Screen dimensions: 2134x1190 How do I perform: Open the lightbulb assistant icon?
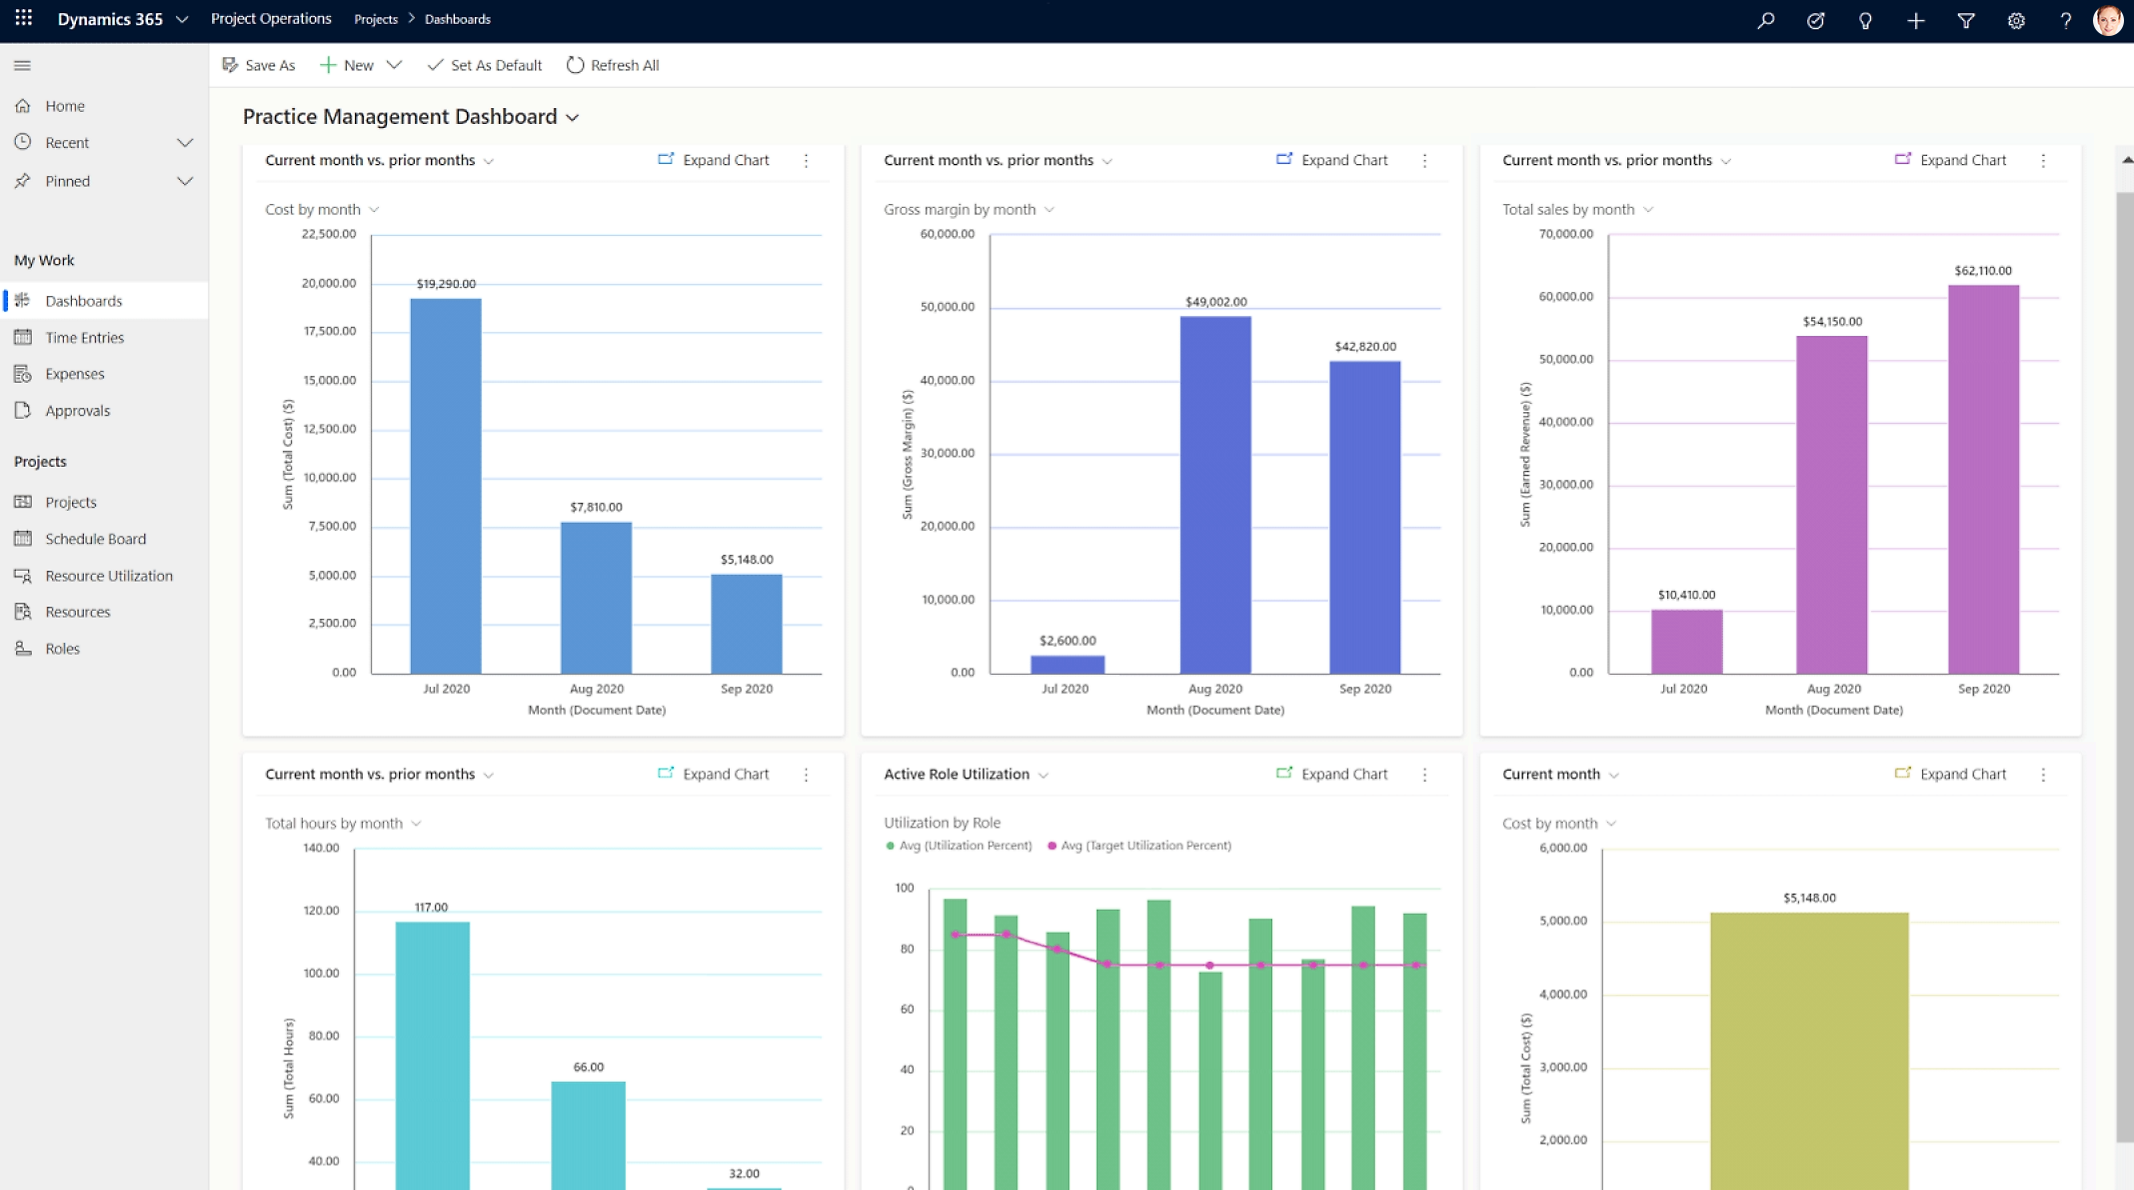(x=1865, y=20)
